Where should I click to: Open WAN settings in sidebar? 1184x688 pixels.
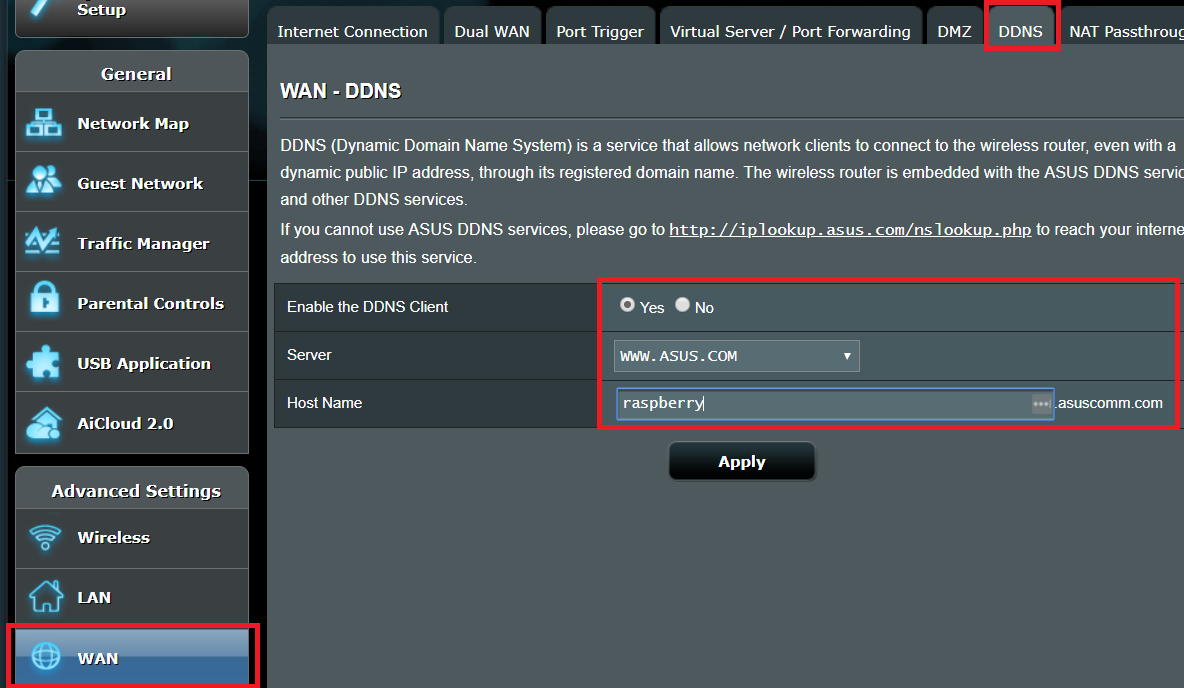[132, 657]
